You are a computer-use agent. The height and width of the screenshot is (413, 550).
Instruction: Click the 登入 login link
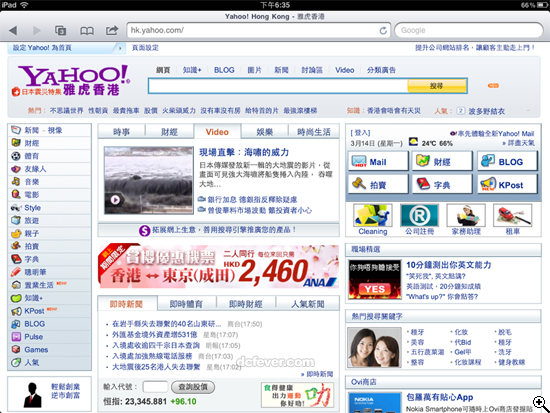pos(360,133)
